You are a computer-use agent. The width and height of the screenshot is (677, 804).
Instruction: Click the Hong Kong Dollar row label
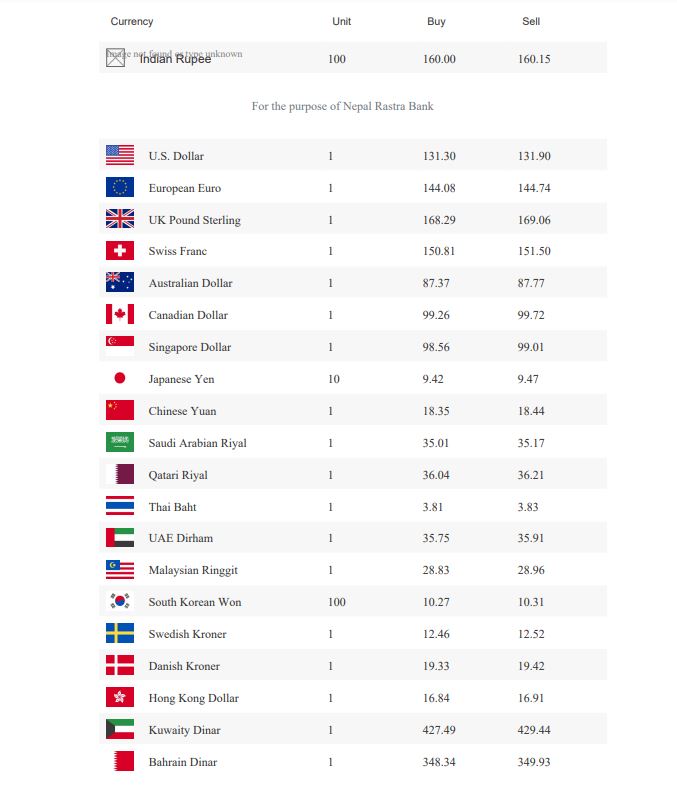[193, 698]
